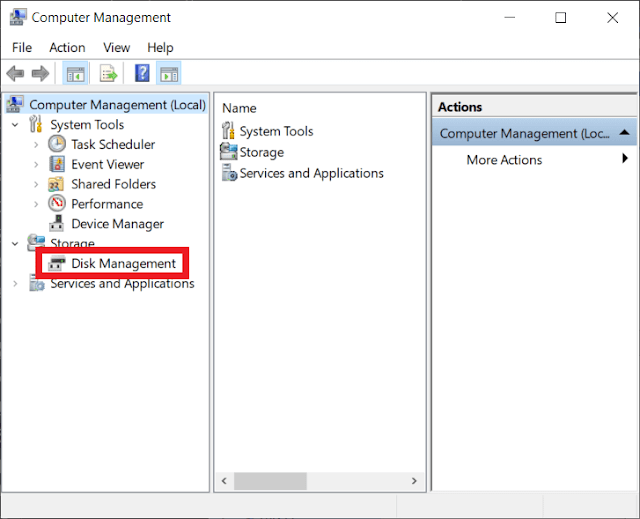640x519 pixels.
Task: Select System Tools in the Name list
Action: coord(276,131)
